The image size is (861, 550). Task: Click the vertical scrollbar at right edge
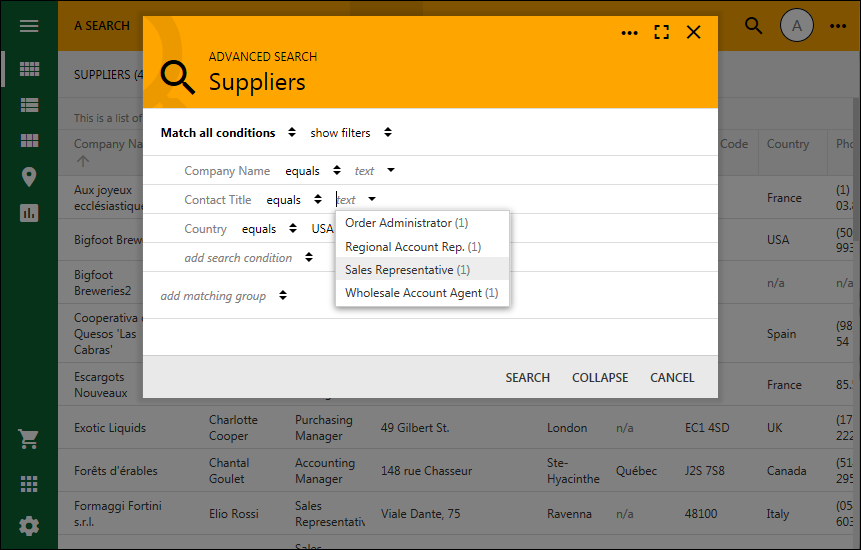pos(858,169)
